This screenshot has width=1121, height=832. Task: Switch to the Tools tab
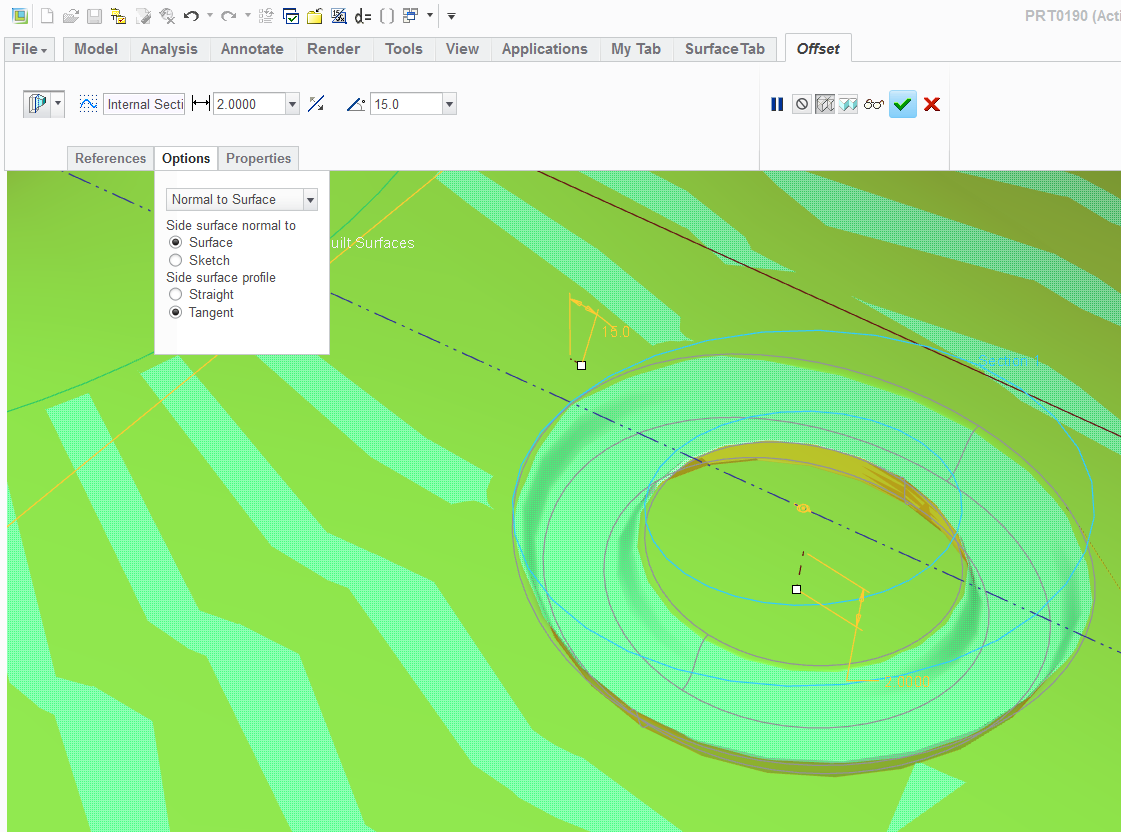coord(403,49)
